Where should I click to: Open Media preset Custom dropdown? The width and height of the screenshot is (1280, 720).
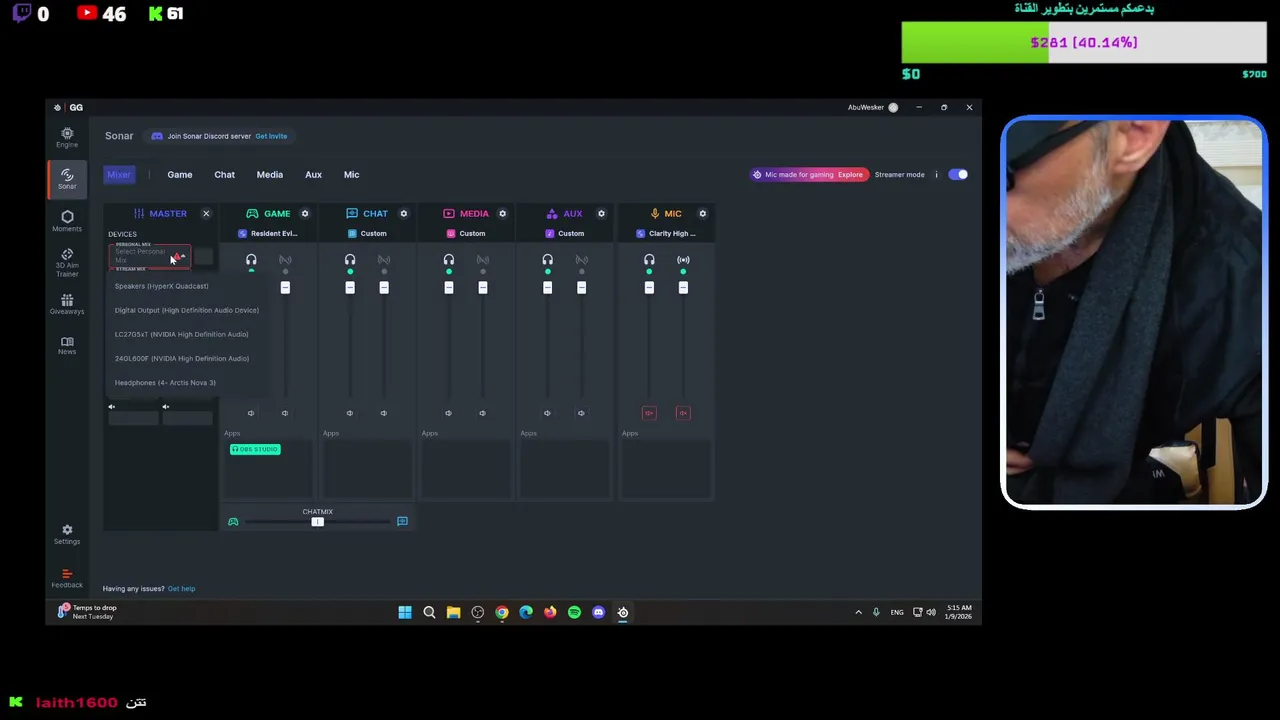[466, 233]
